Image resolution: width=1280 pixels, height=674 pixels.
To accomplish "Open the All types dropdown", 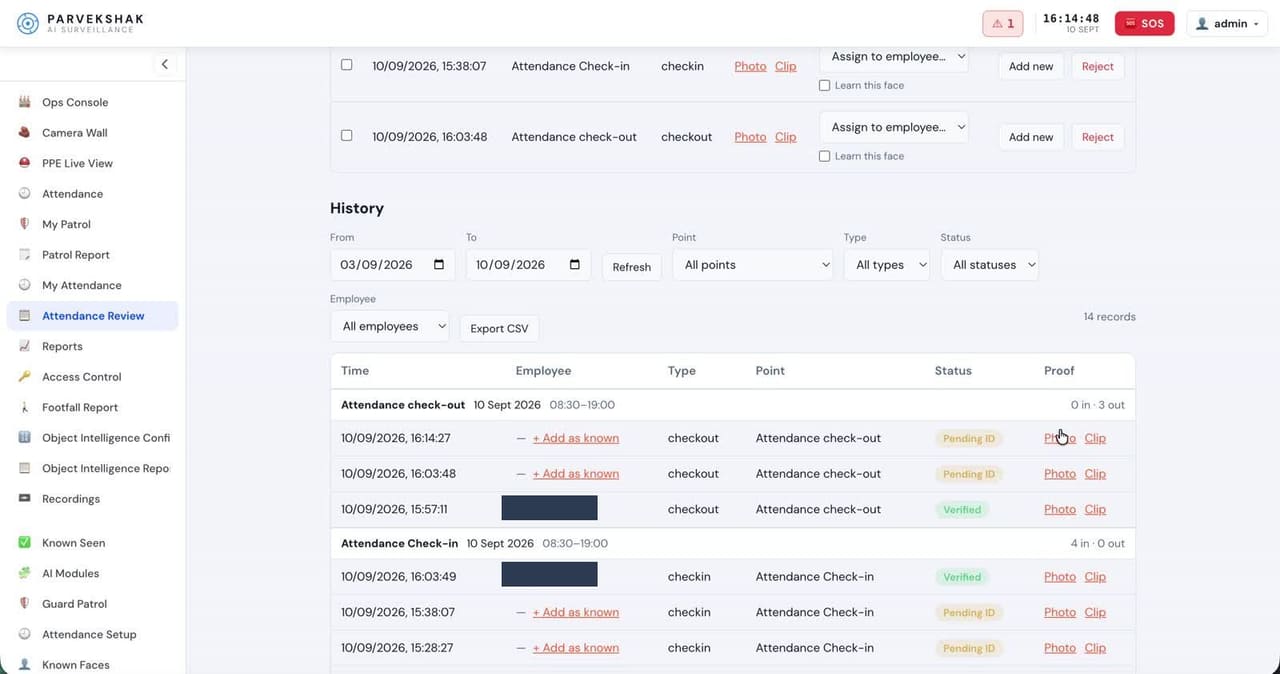I will [x=887, y=265].
